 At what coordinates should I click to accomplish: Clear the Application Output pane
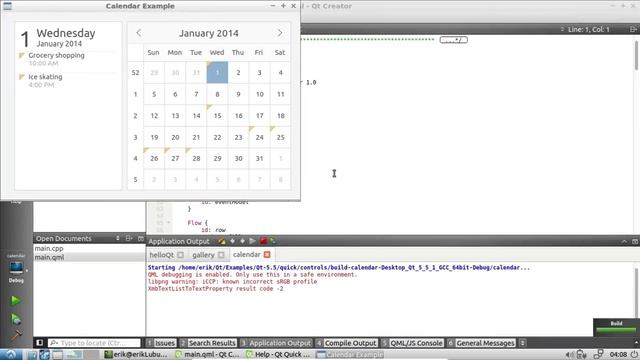click(x=222, y=241)
